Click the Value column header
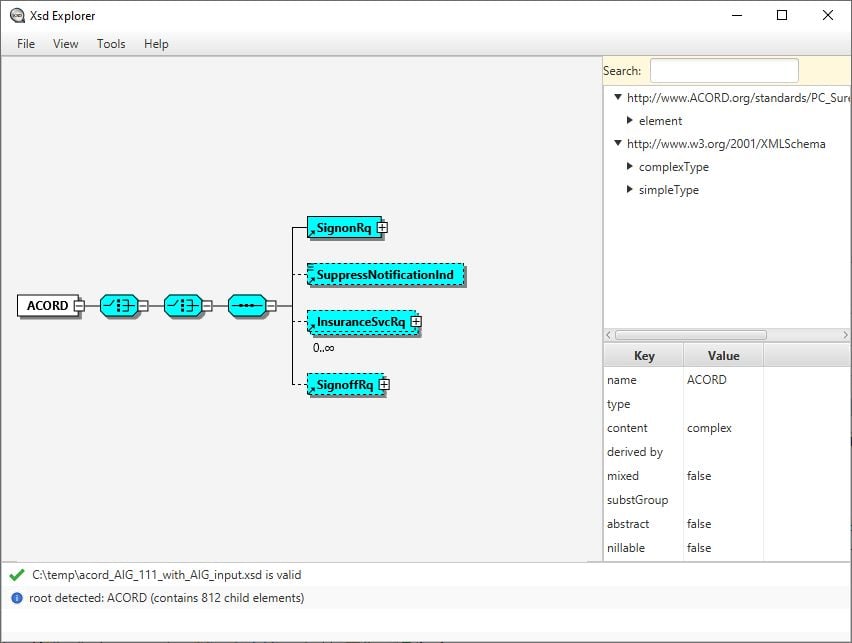This screenshot has height=643, width=852. coord(722,355)
